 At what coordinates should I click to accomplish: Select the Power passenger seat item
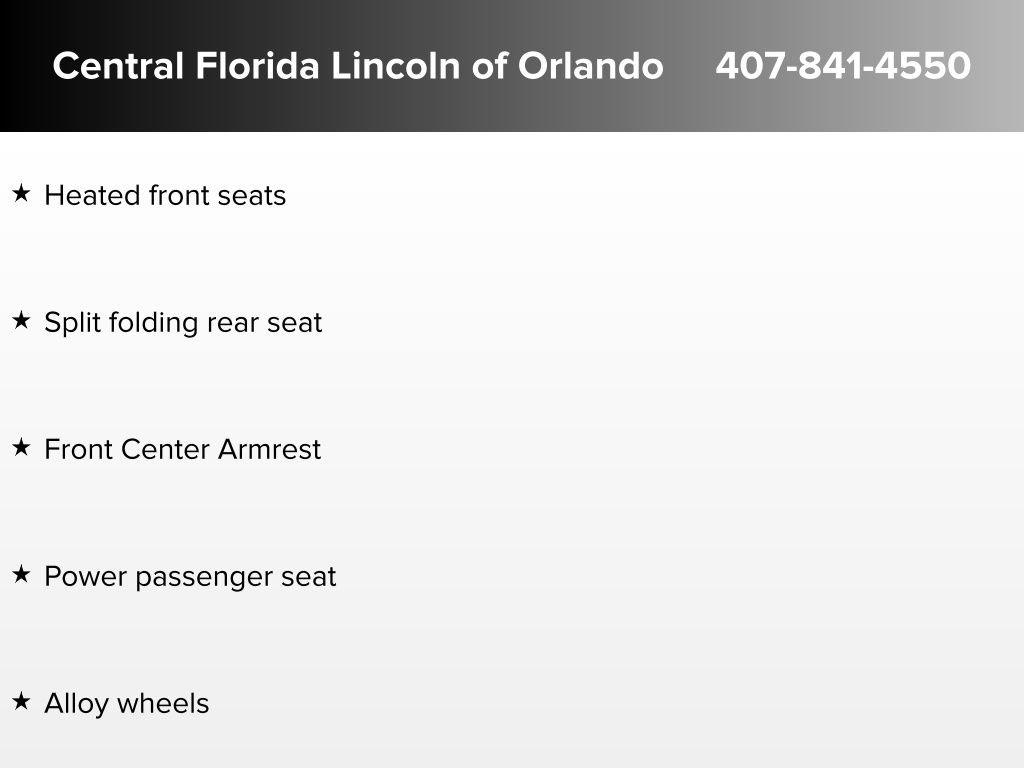pyautogui.click(x=190, y=577)
